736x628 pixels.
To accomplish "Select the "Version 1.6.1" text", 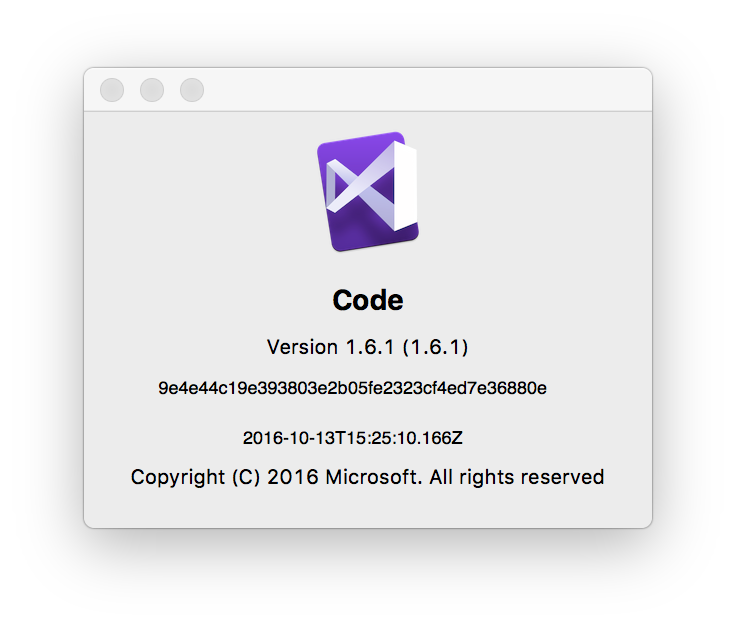I will coord(330,347).
